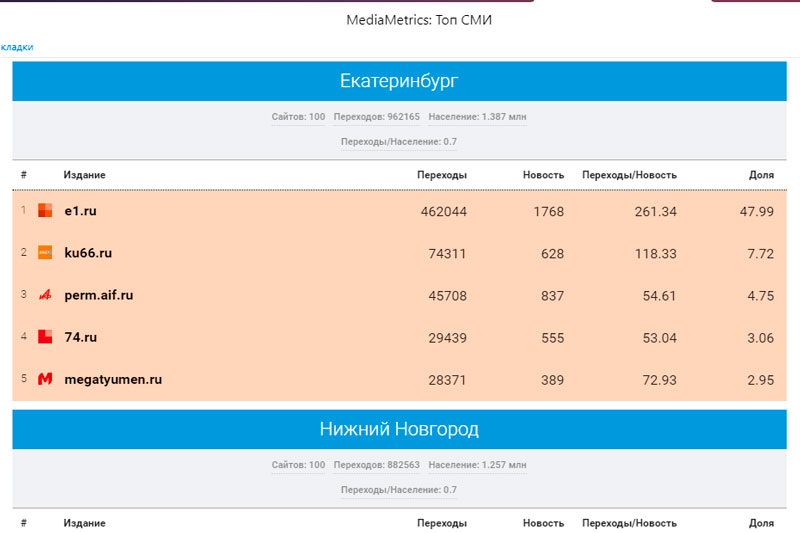This screenshot has width=800, height=533.
Task: Click the 'MediaMetrics: Топ СМИ' page title
Action: pyautogui.click(x=419, y=20)
